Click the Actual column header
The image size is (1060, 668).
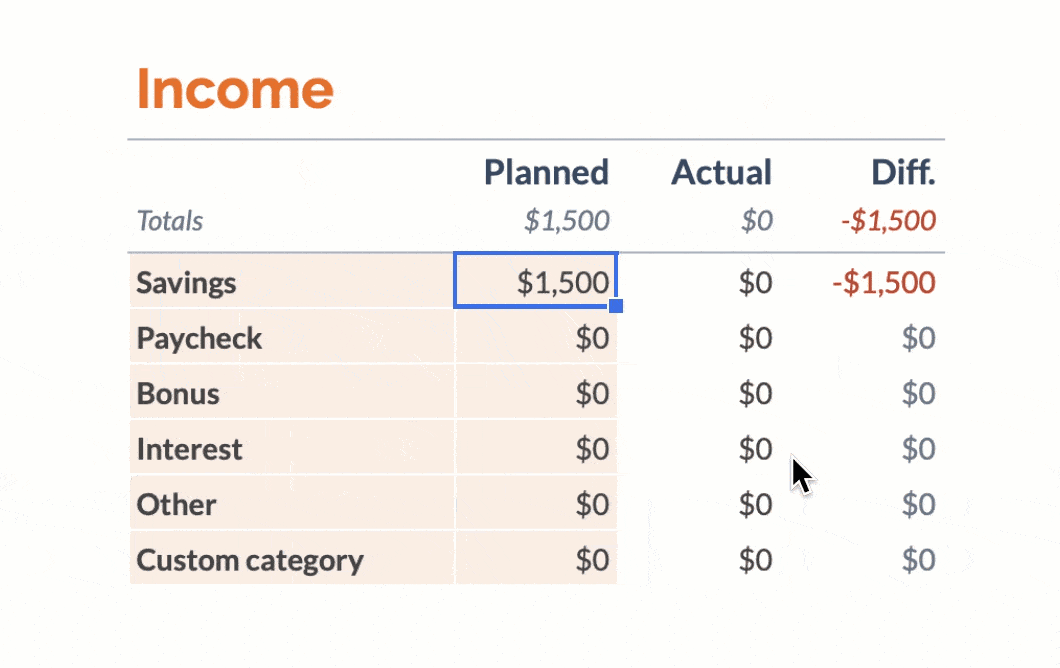[721, 172]
